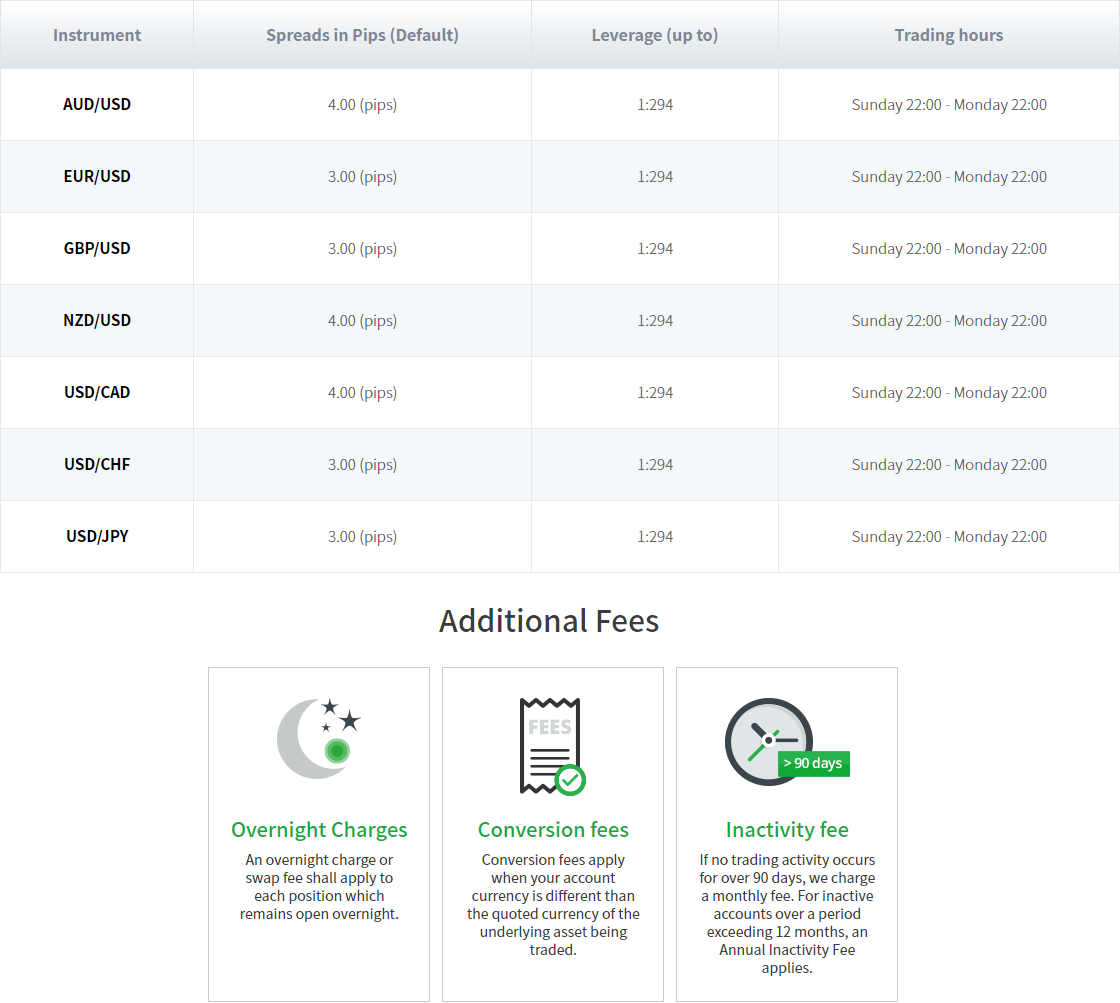Image resolution: width=1120 pixels, height=1003 pixels.
Task: Open the Overnight Charges heading
Action: (x=319, y=830)
